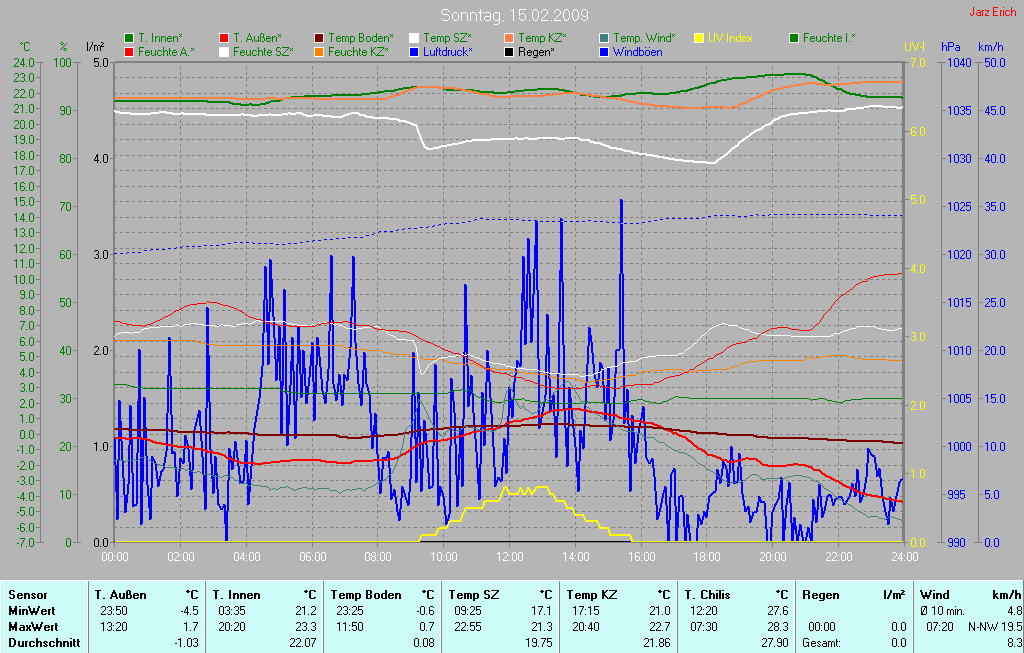Click the T. Außen average -1.03
Image resolution: width=1024 pixels, height=653 pixels.
coord(186,643)
